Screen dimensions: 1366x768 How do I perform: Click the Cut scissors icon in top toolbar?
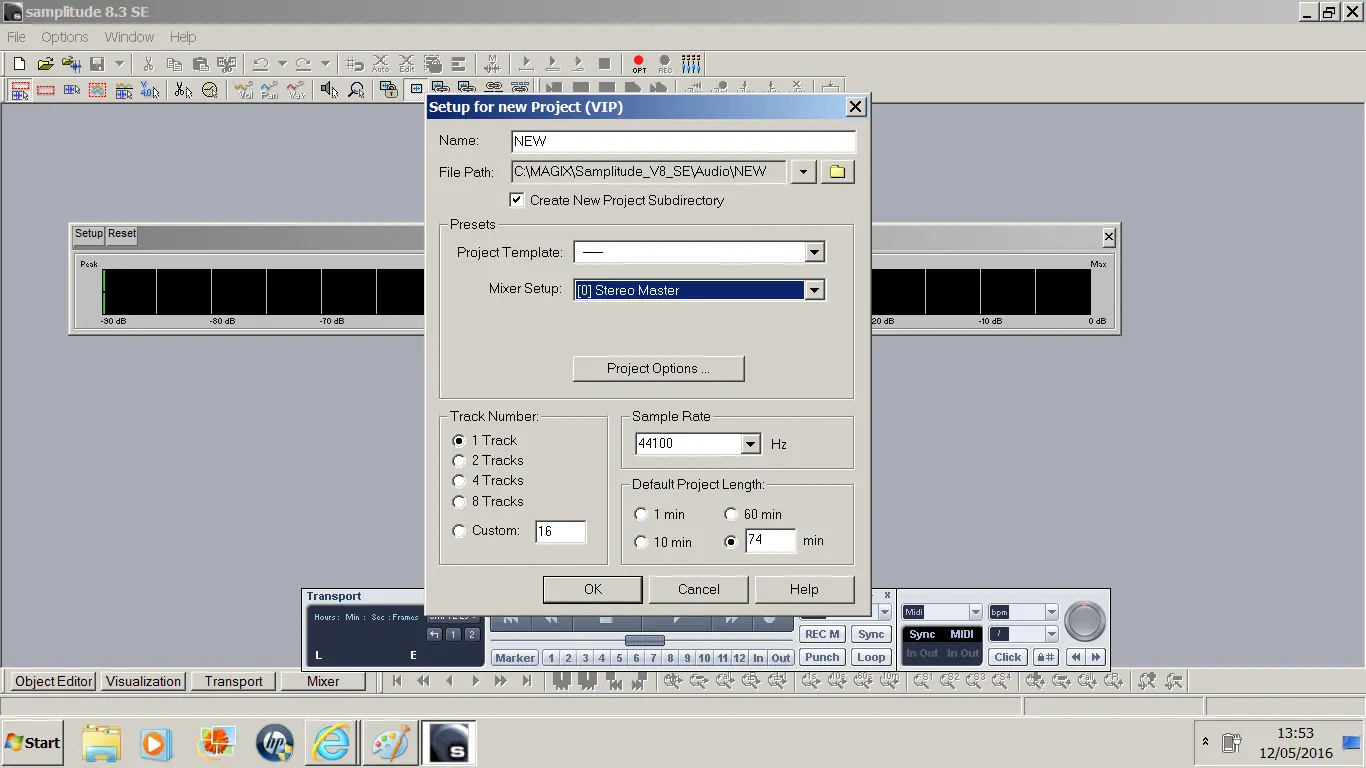click(148, 64)
